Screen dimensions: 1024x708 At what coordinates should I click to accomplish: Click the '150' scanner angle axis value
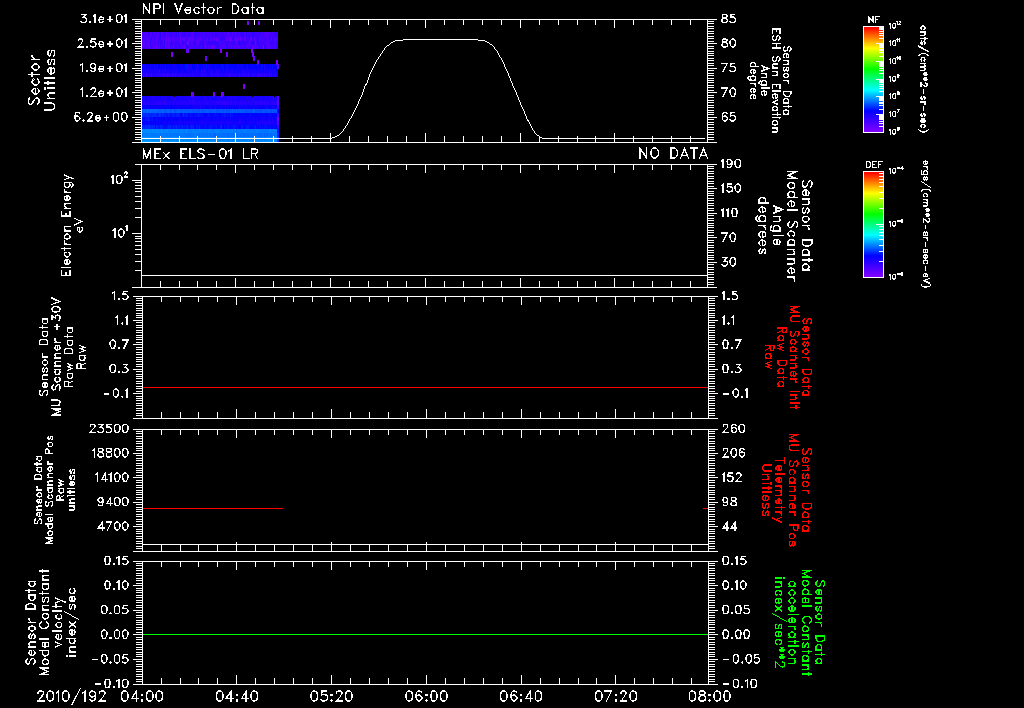tap(731, 188)
